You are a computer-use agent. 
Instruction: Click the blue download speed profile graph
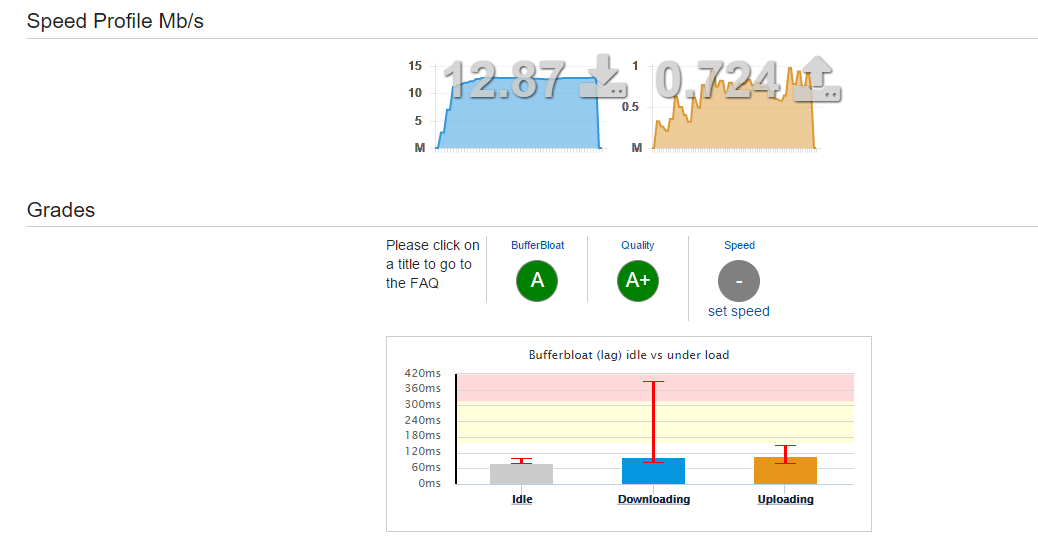click(x=518, y=114)
